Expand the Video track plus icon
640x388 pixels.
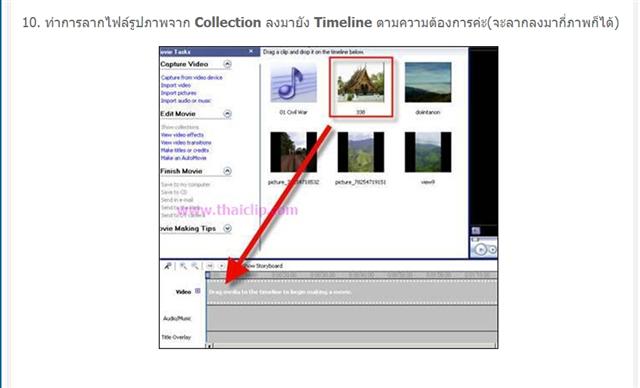coord(198,291)
